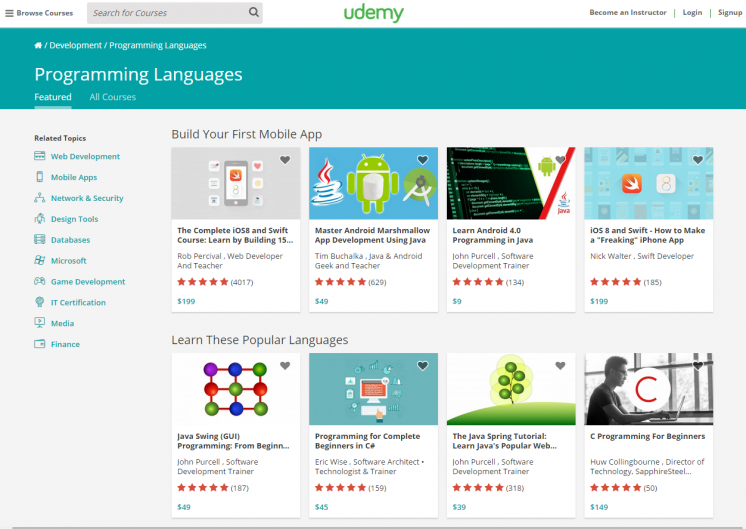This screenshot has width=746, height=529.
Task: Click the $149 price on C Programming
Action: [x=599, y=507]
